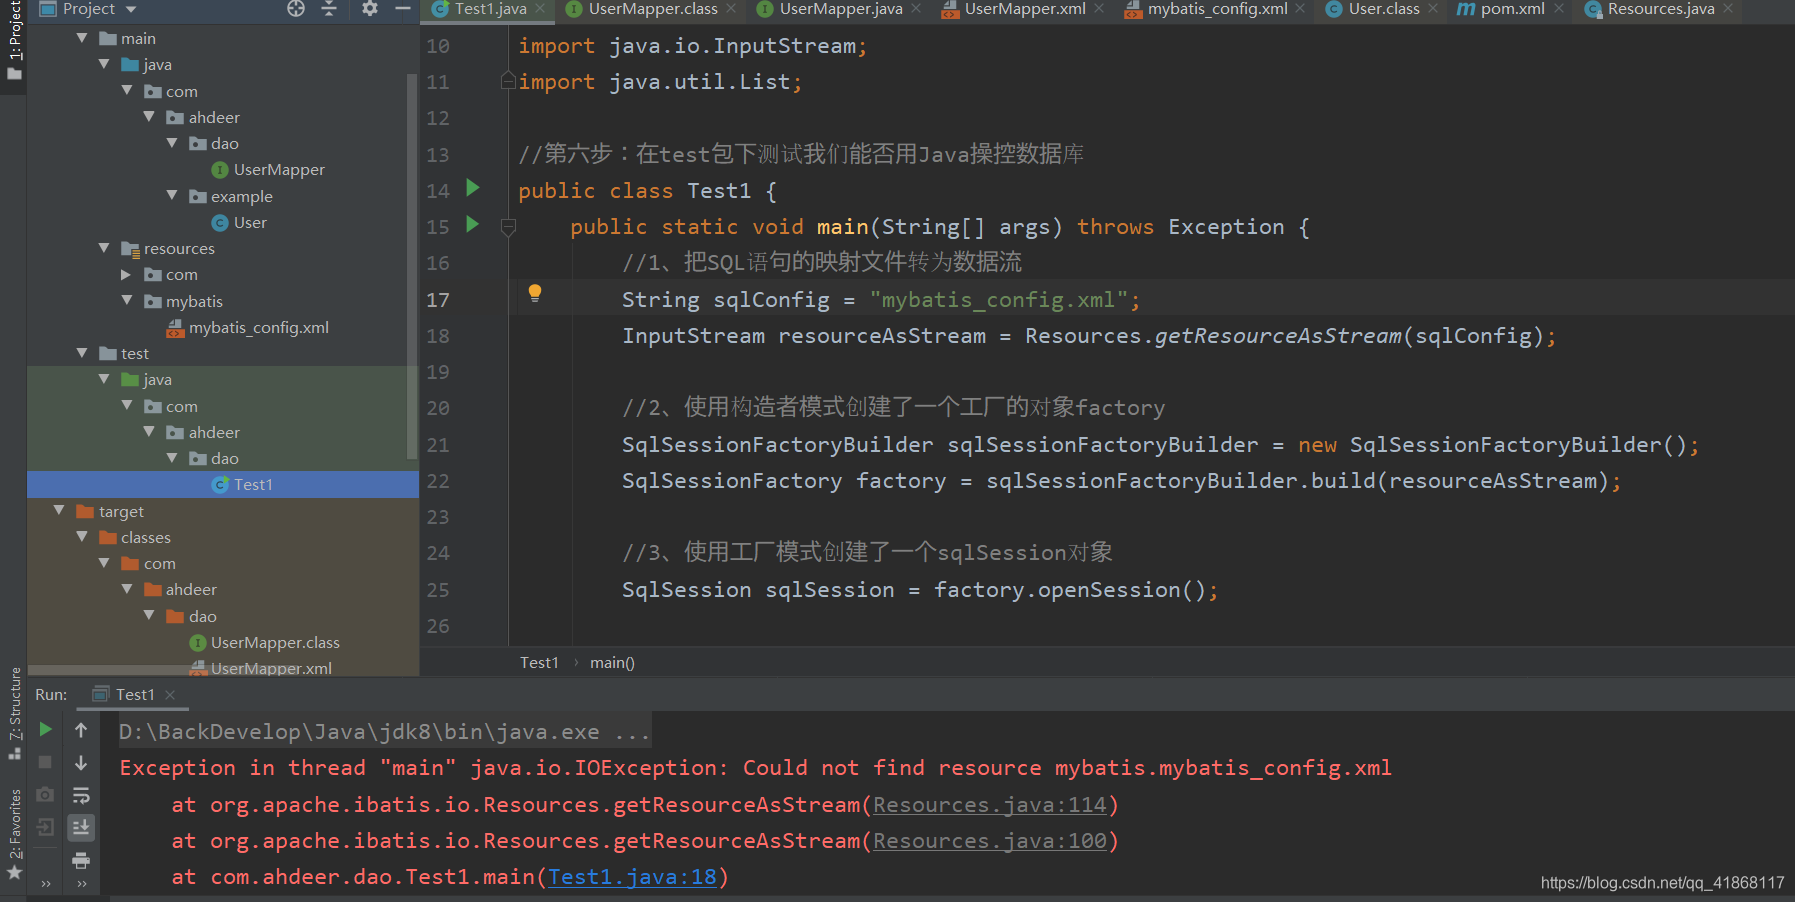The width and height of the screenshot is (1795, 902).
Task: Click line number 22 in the gutter
Action: (438, 481)
